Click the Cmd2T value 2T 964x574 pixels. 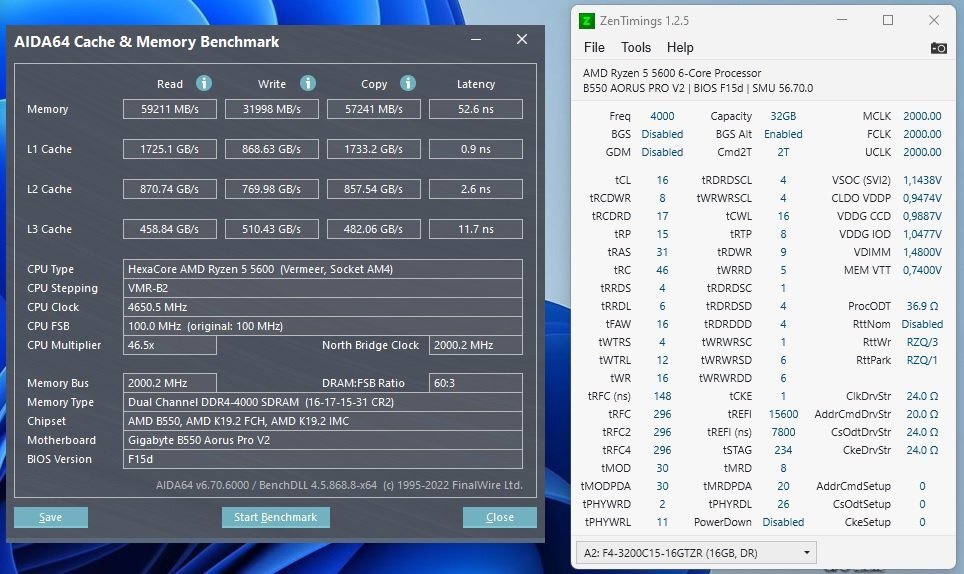(x=783, y=152)
